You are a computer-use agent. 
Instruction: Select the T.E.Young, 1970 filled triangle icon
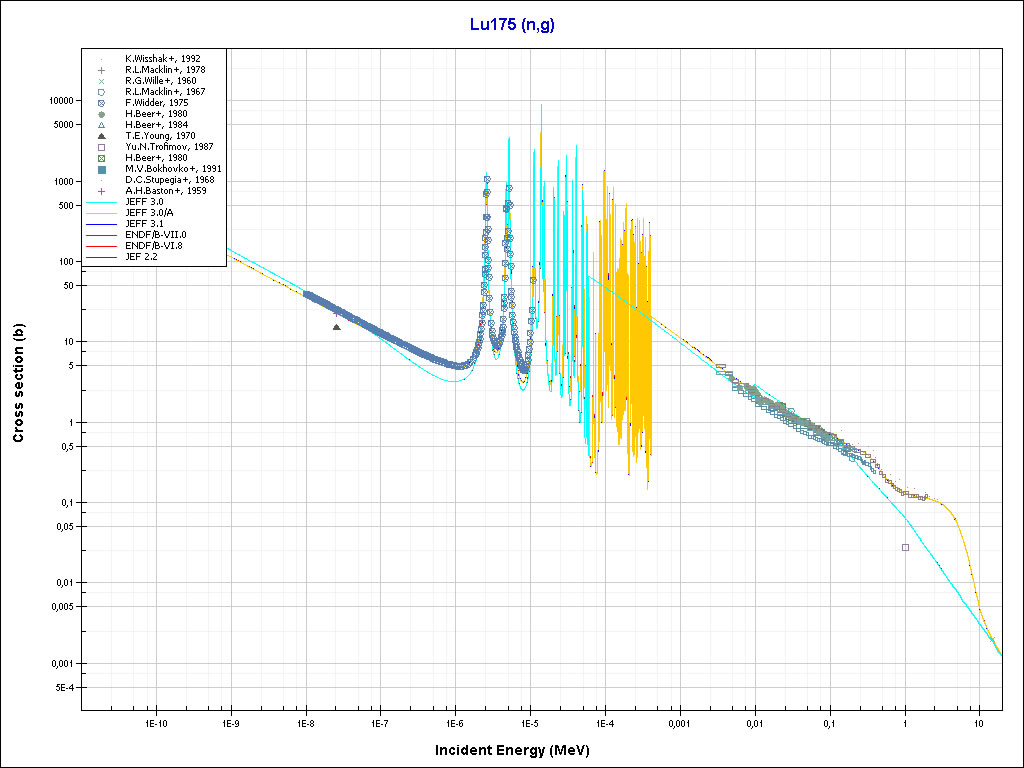tap(101, 136)
